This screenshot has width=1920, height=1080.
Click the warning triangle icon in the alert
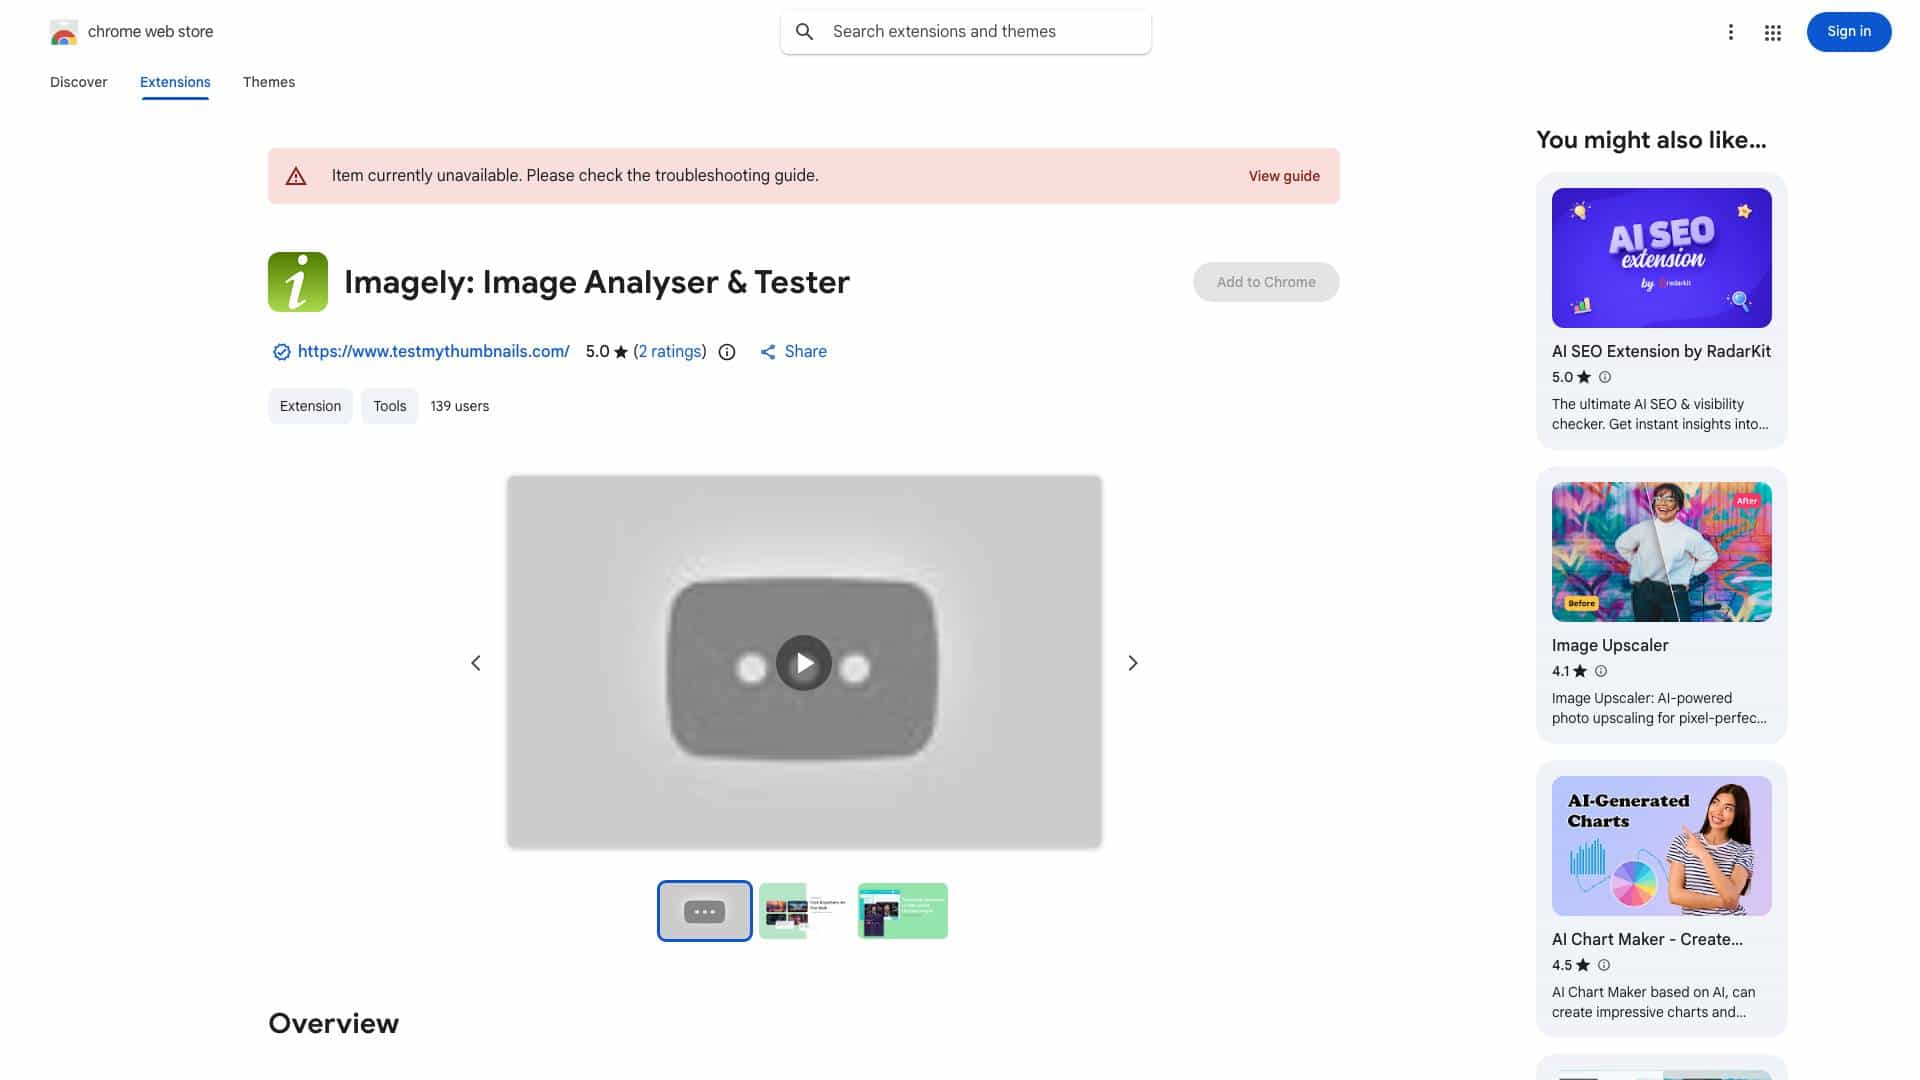click(296, 176)
